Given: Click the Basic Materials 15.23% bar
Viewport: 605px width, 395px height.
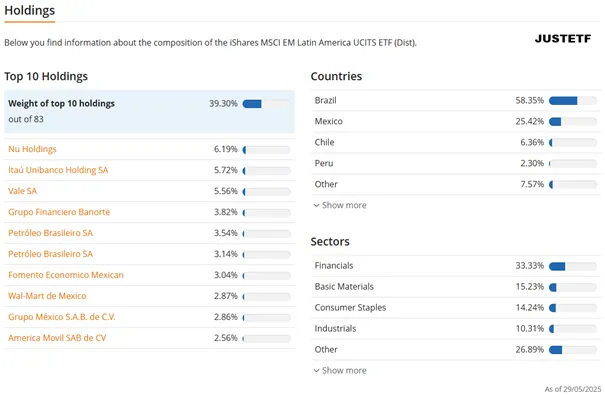Looking at the screenshot, I should click(x=573, y=287).
